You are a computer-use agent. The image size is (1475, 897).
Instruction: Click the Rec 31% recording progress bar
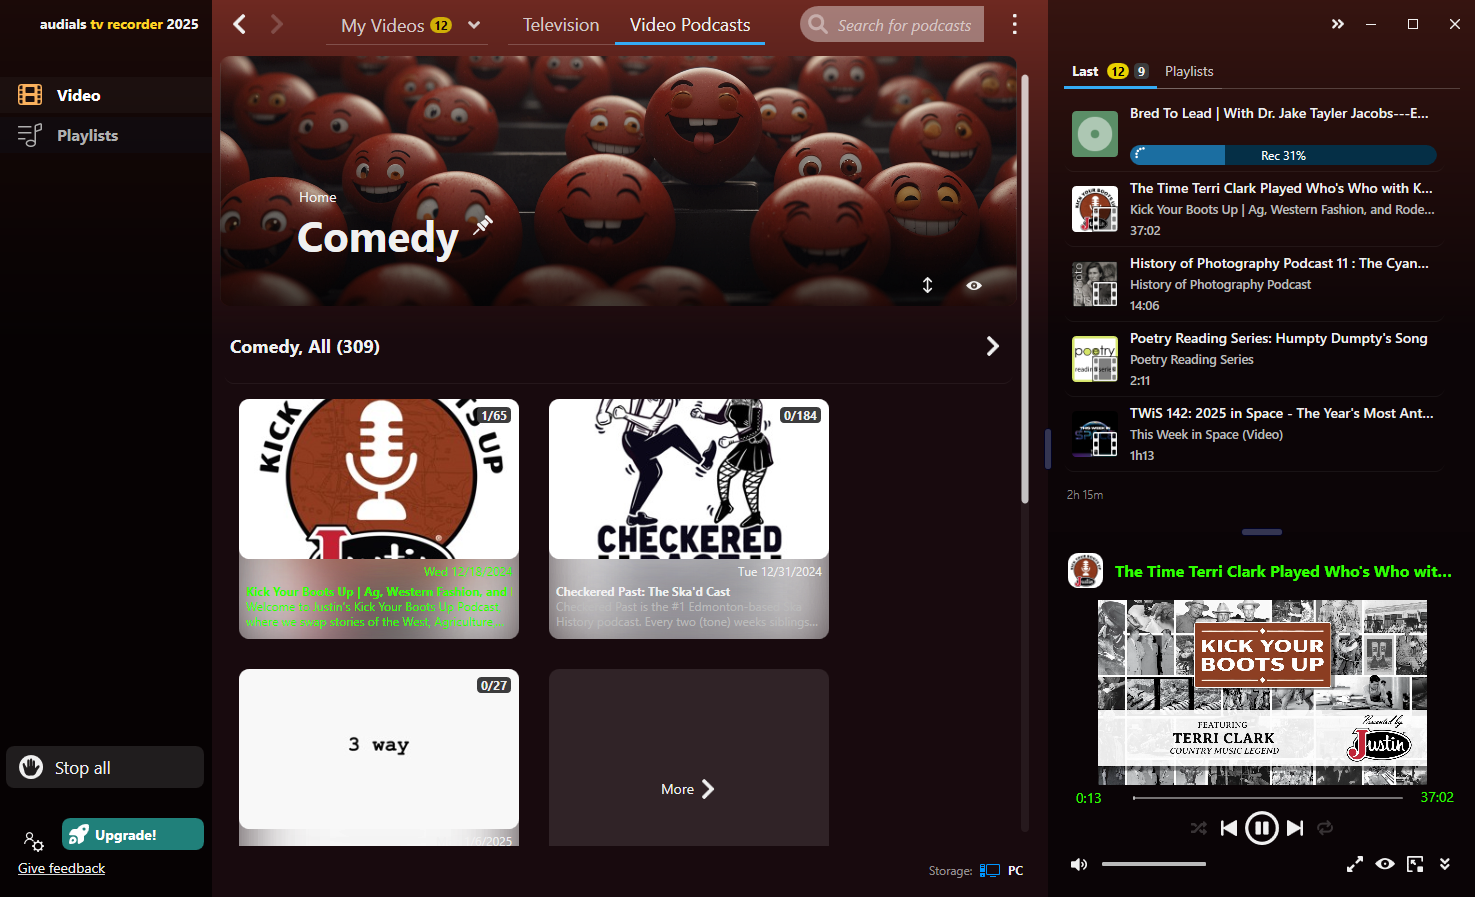(x=1283, y=155)
